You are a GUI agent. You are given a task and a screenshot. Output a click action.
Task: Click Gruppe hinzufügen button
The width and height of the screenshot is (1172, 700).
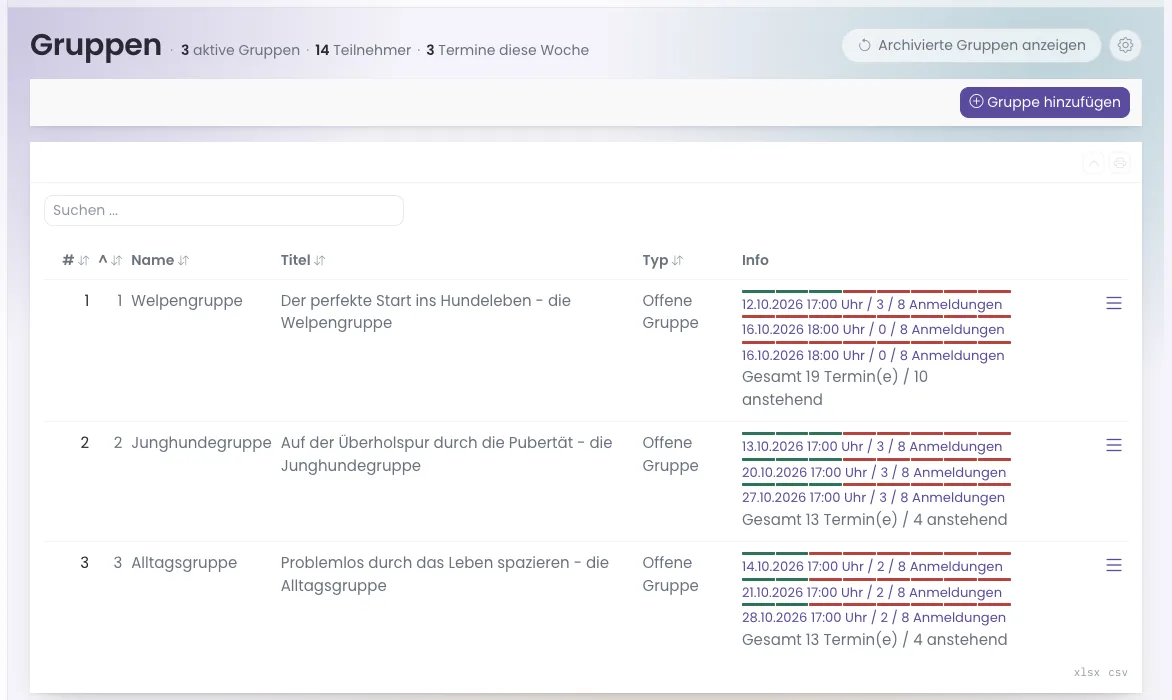(1044, 102)
